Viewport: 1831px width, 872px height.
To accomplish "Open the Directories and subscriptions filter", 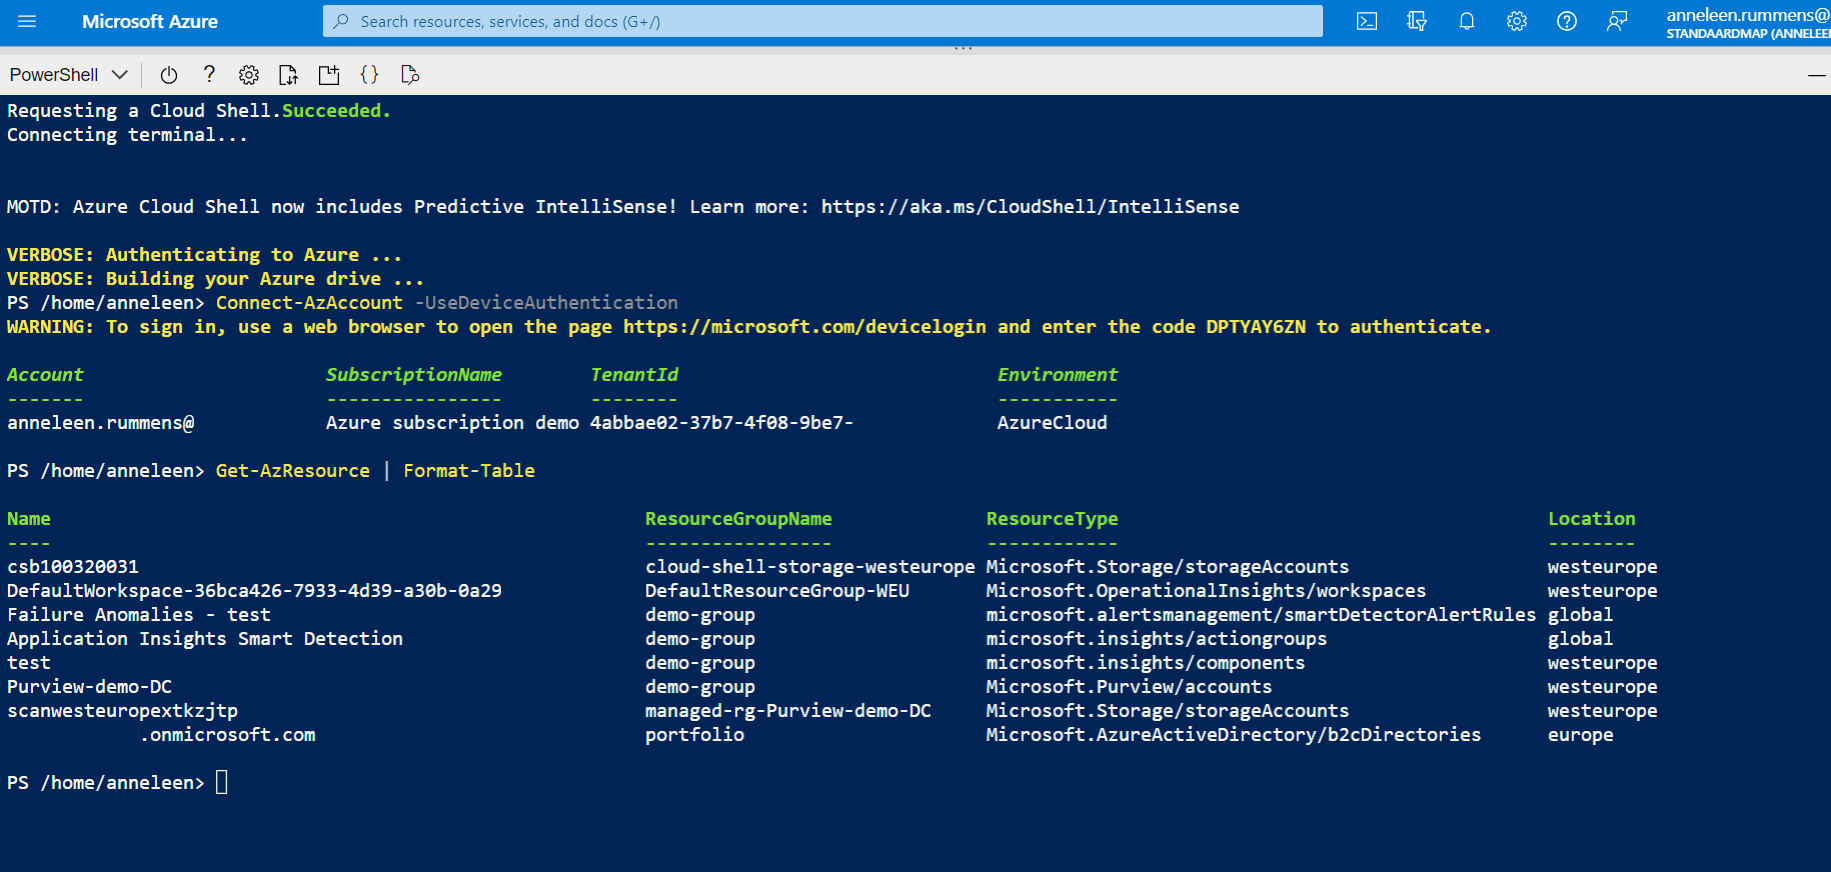I will 1417,21.
